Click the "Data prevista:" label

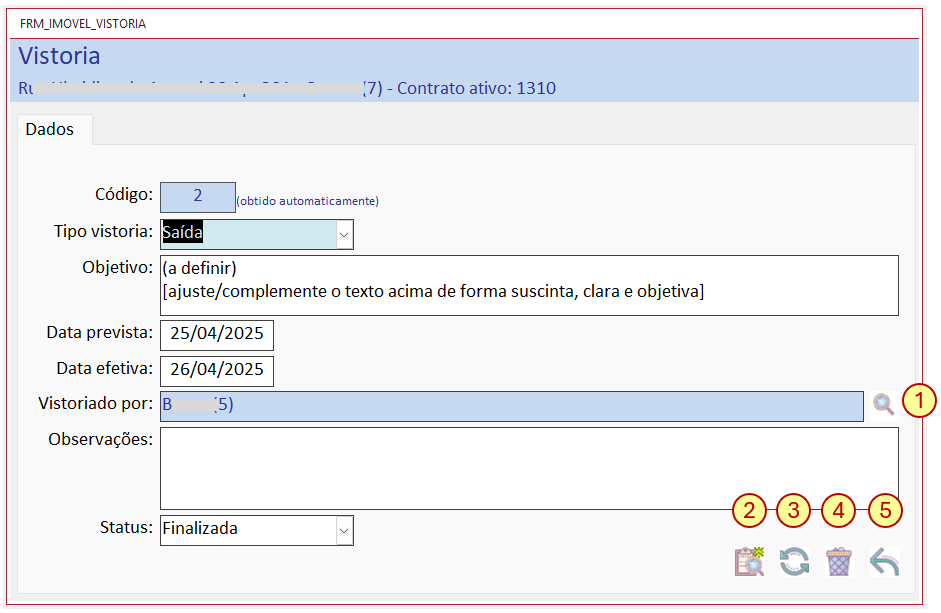coord(100,333)
